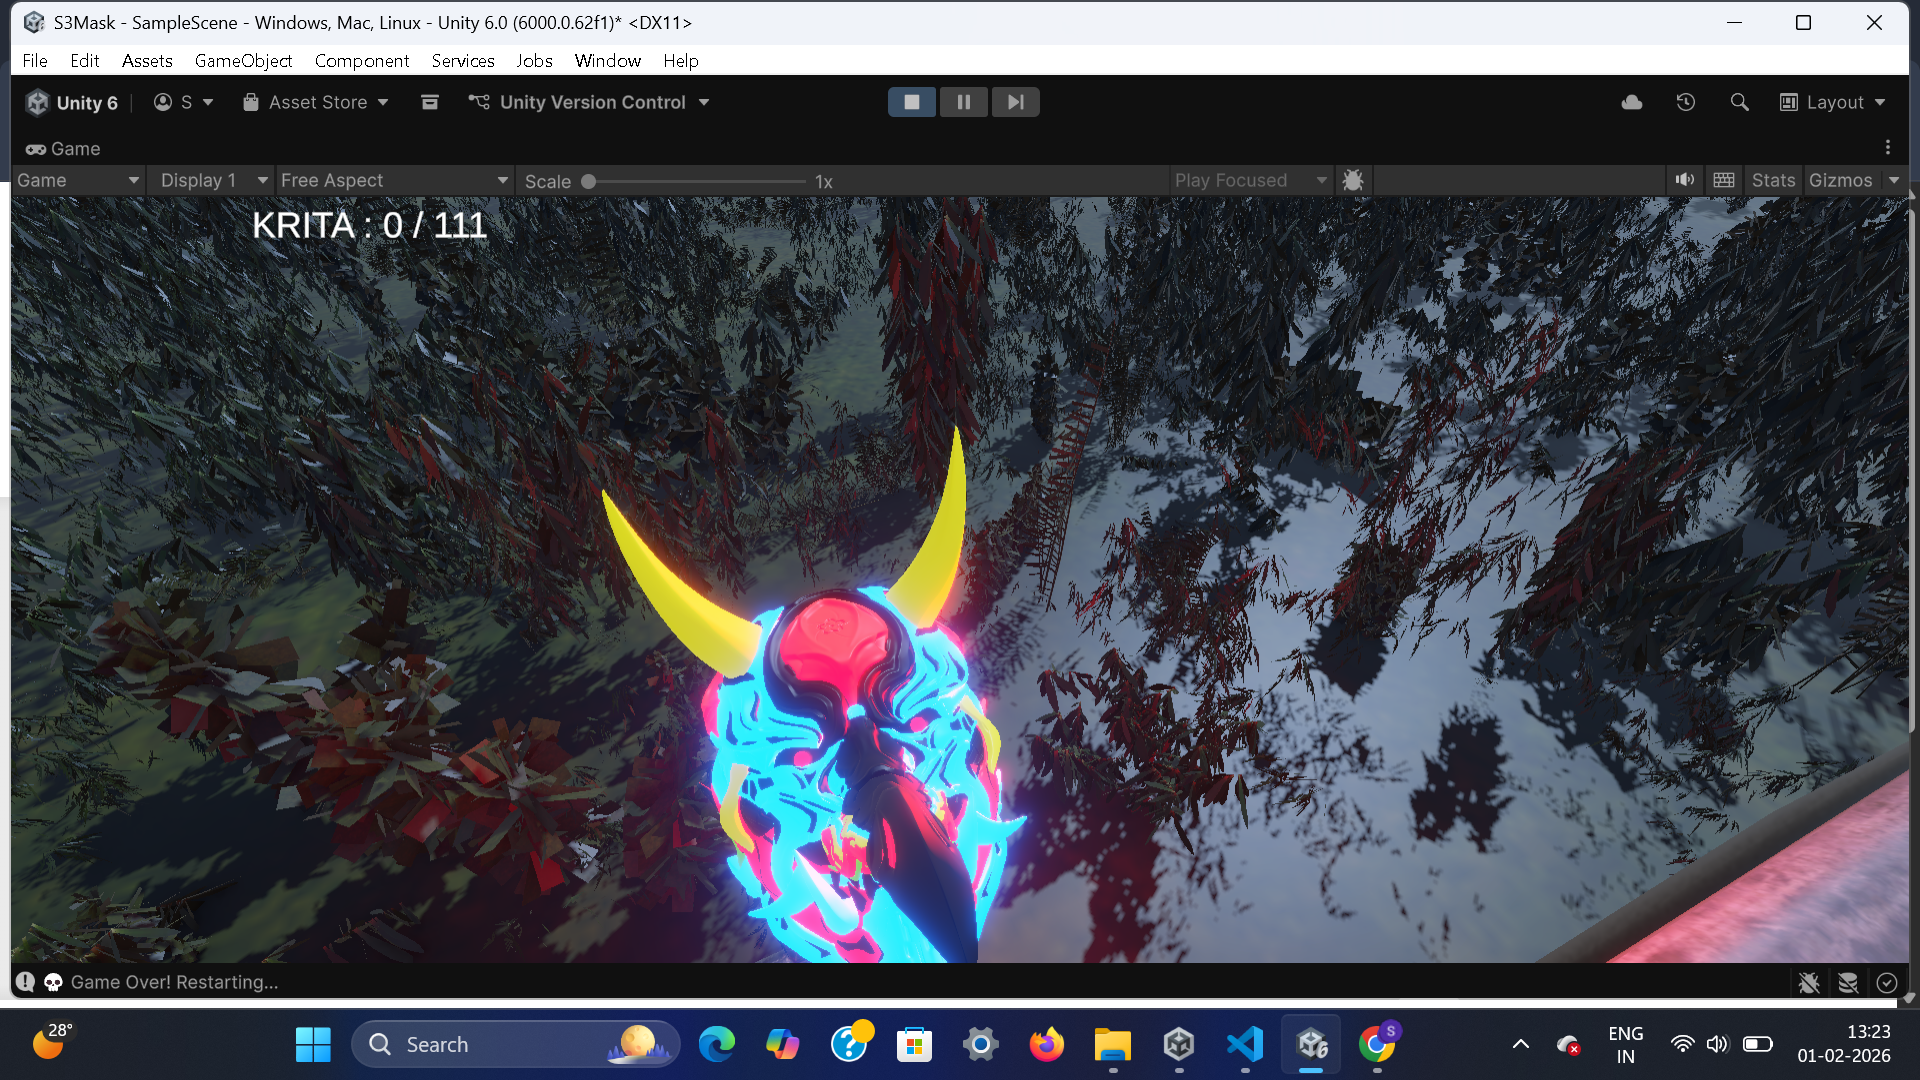Launch Visual Studio Code from taskbar

tap(1245, 1045)
